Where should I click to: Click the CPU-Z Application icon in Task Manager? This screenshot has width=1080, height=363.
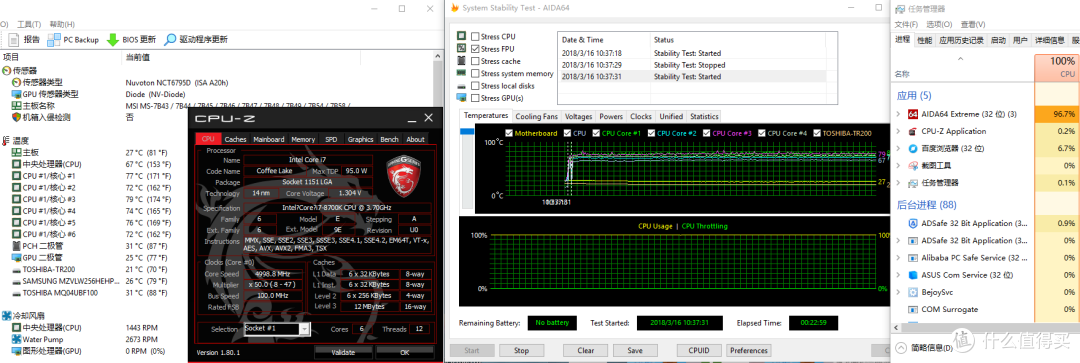[913, 131]
